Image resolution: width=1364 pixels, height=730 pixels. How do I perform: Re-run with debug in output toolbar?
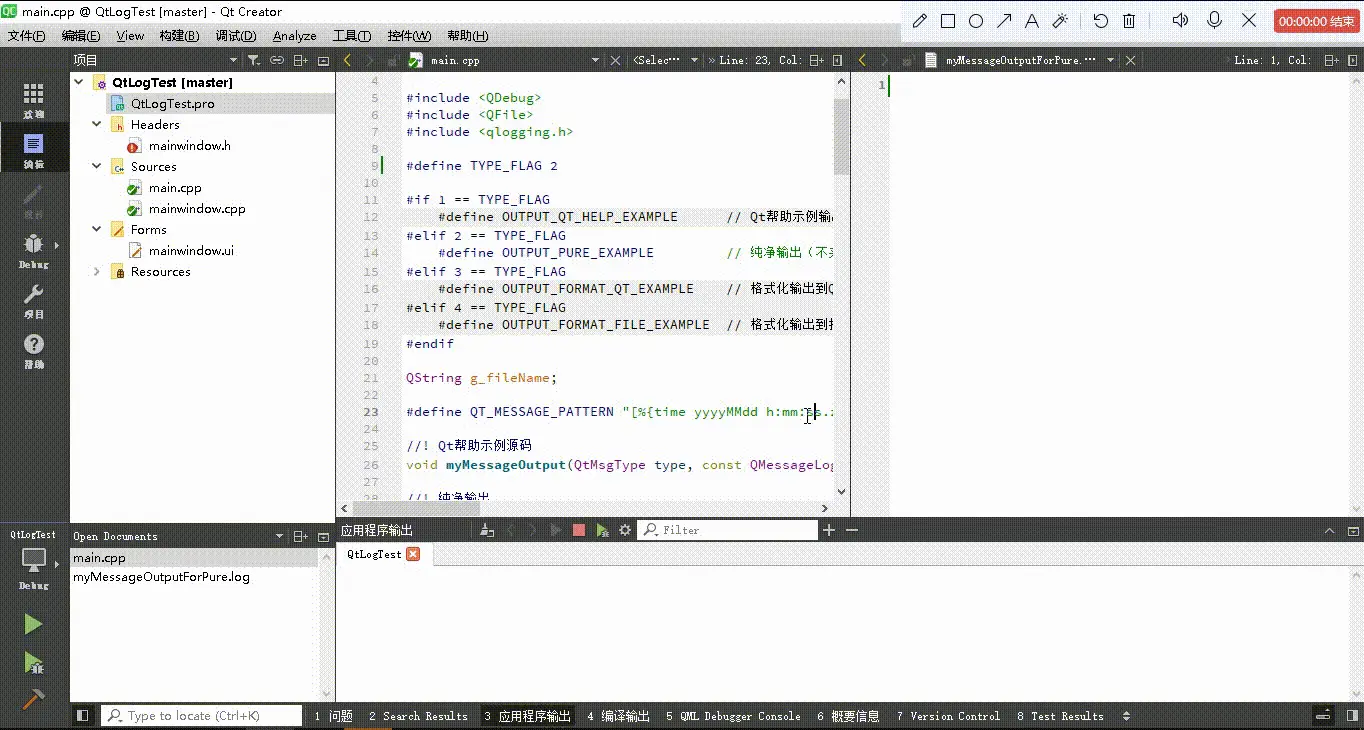click(602, 530)
